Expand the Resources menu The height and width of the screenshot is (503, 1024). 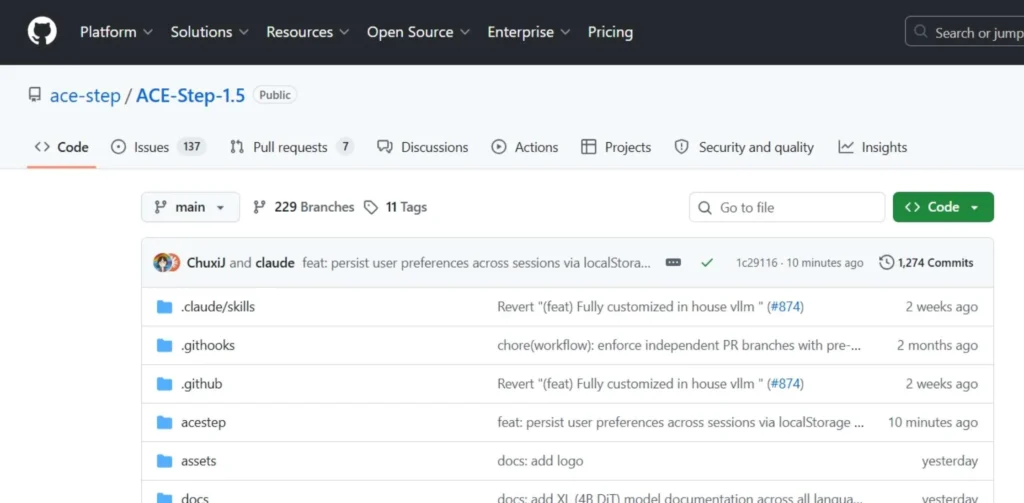[x=308, y=32]
